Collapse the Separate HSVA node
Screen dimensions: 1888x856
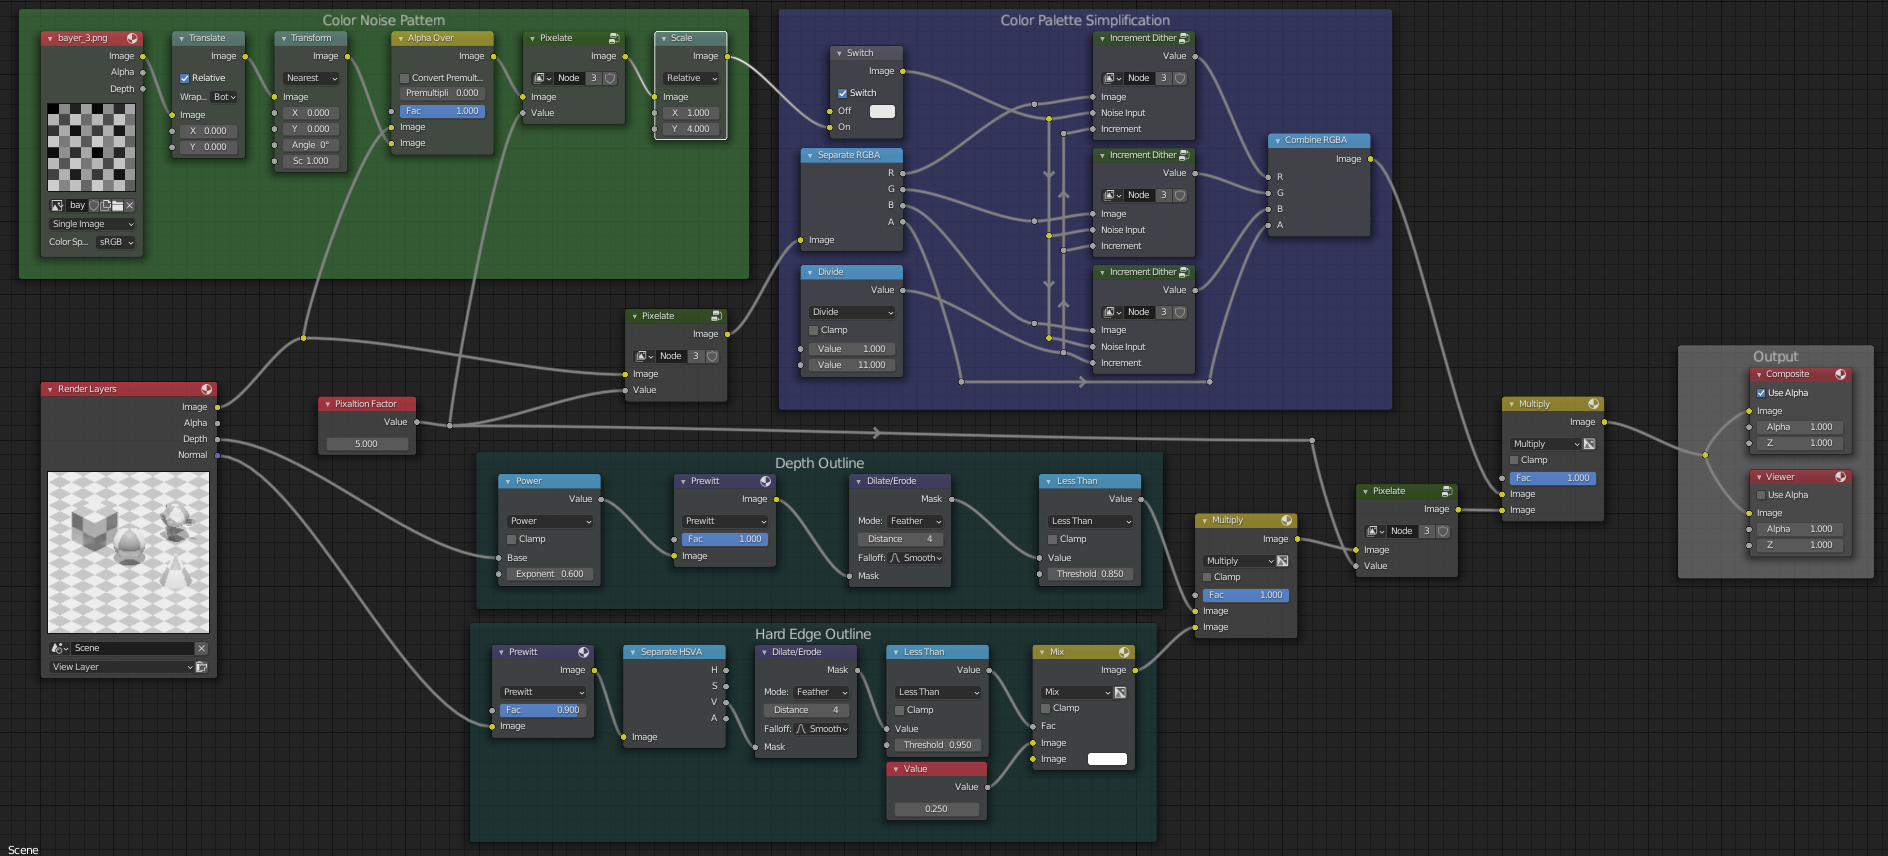pos(632,652)
